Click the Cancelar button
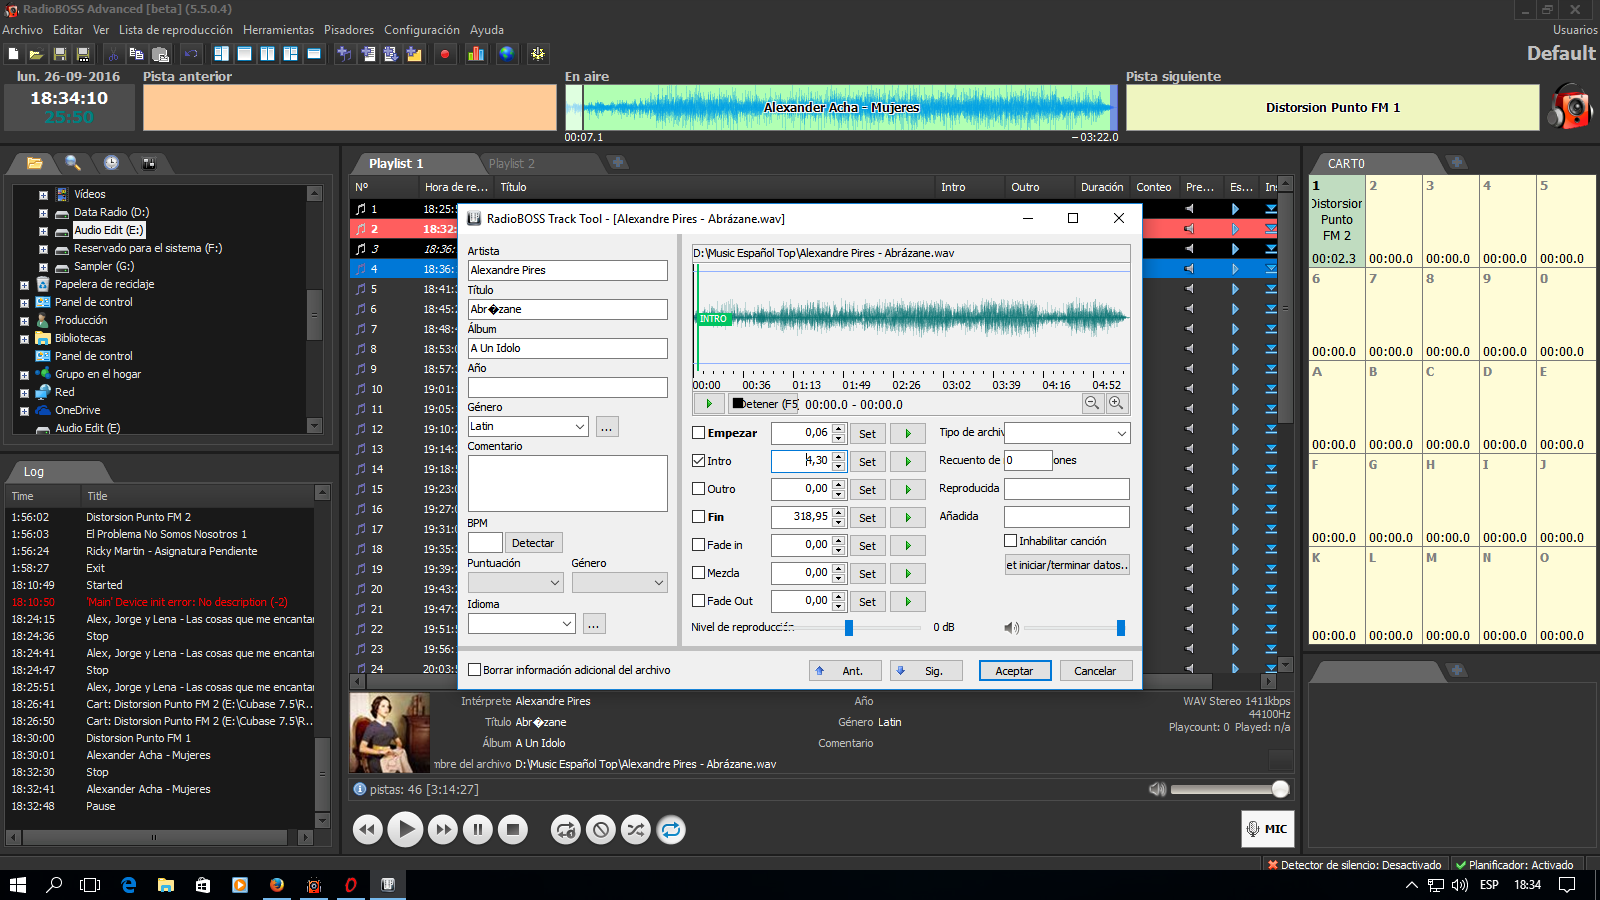 pos(1095,671)
